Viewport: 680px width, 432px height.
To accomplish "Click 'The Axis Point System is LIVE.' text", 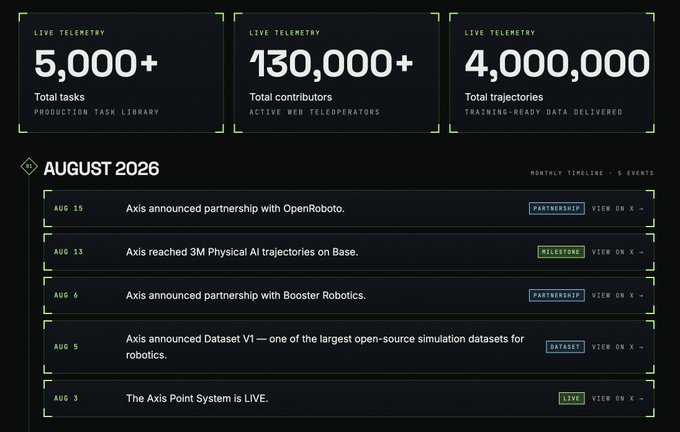I will click(x=197, y=399).
